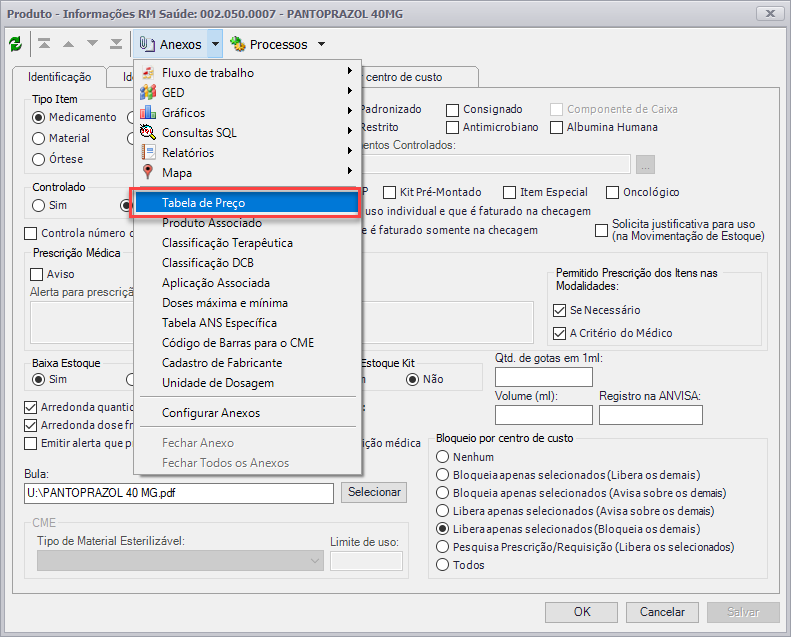The width and height of the screenshot is (791, 637).
Task: Check the Aviso checkbox
Action: 36,274
